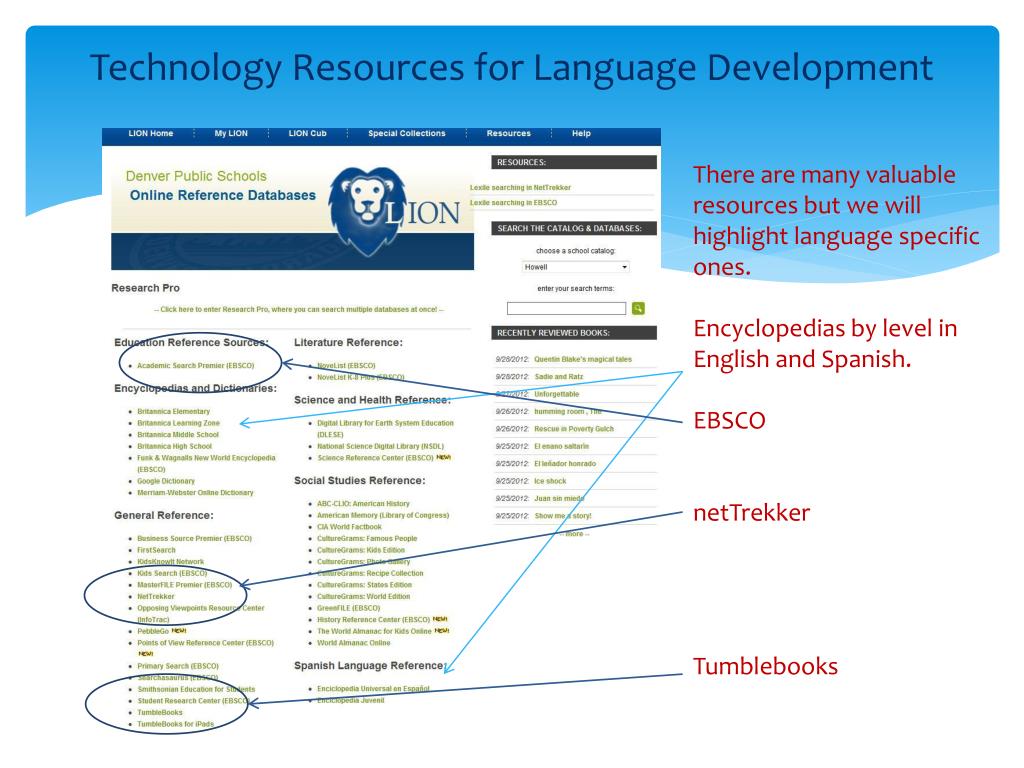1024x768 pixels.
Task: Open the Resources menu item
Action: click(509, 133)
